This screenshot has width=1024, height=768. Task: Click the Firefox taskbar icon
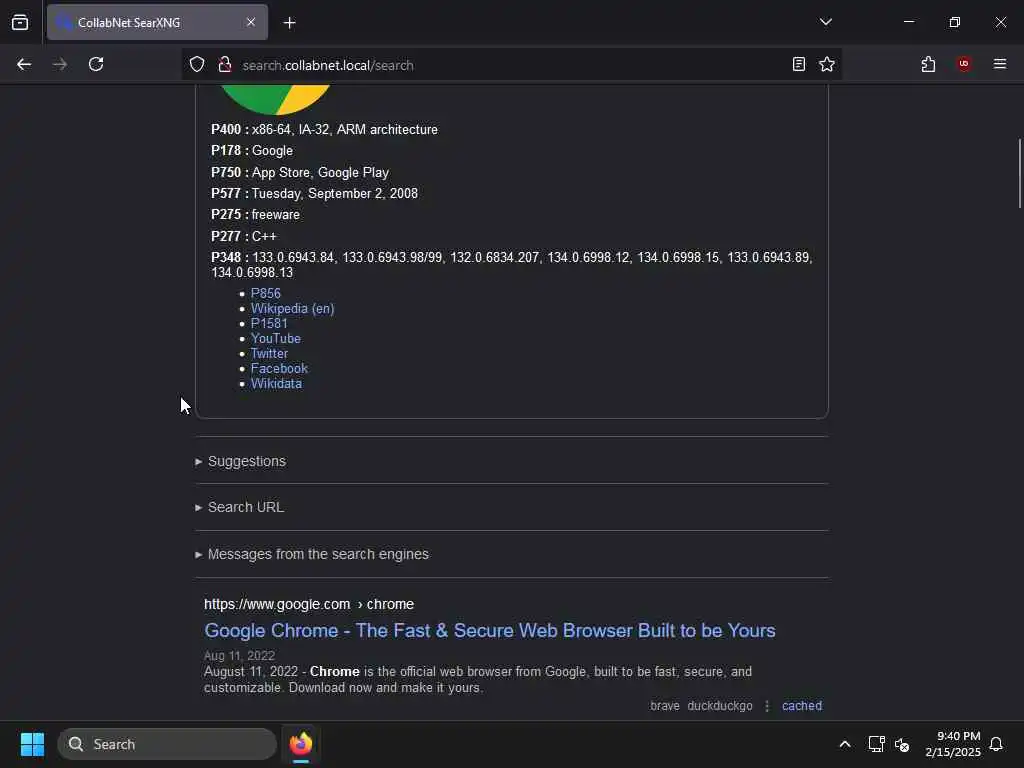(301, 744)
